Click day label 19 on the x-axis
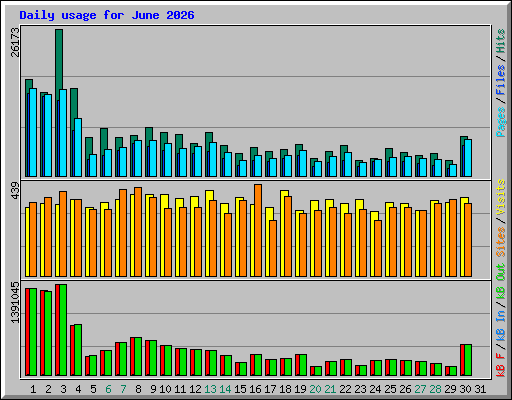Screen dimensions: 512x400 pos(300,389)
